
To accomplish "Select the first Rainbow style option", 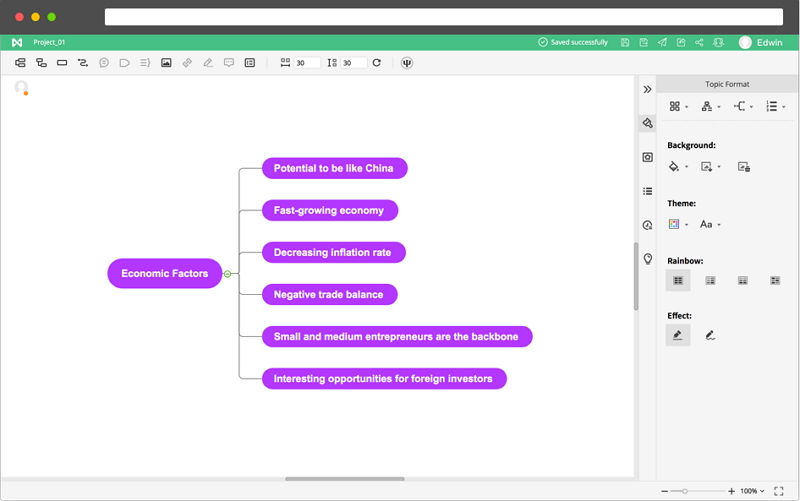I will 678,281.
